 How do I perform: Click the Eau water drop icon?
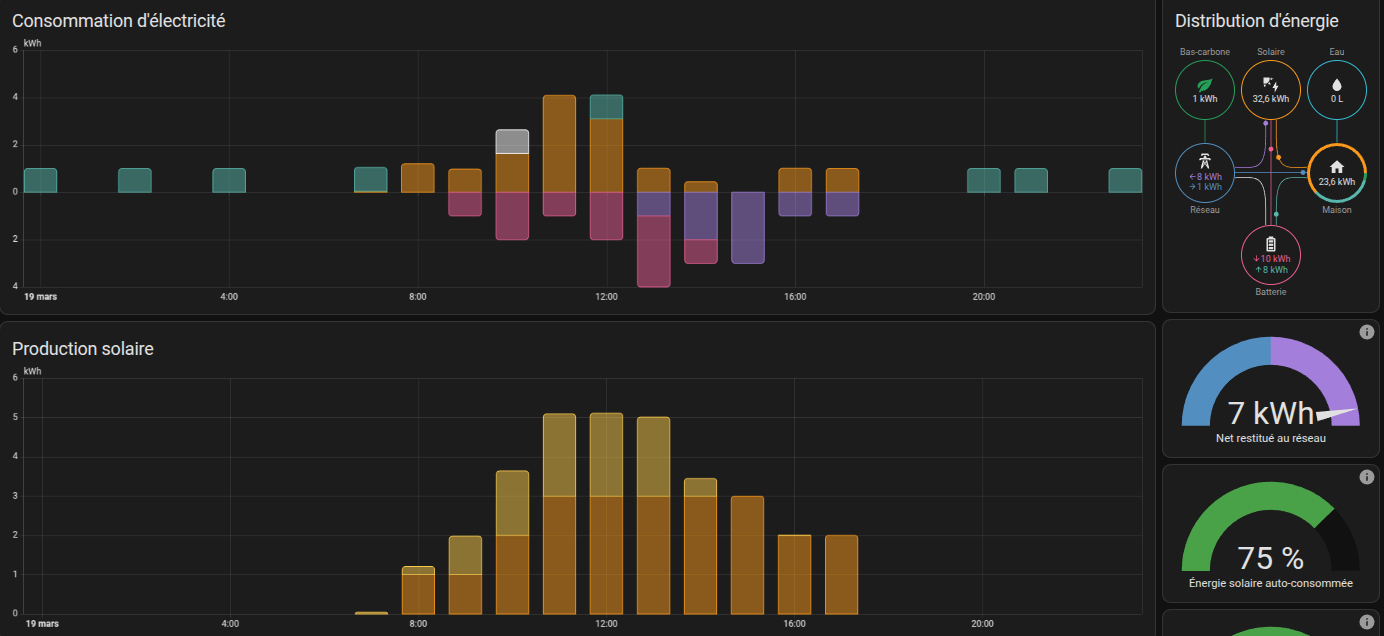click(1337, 85)
